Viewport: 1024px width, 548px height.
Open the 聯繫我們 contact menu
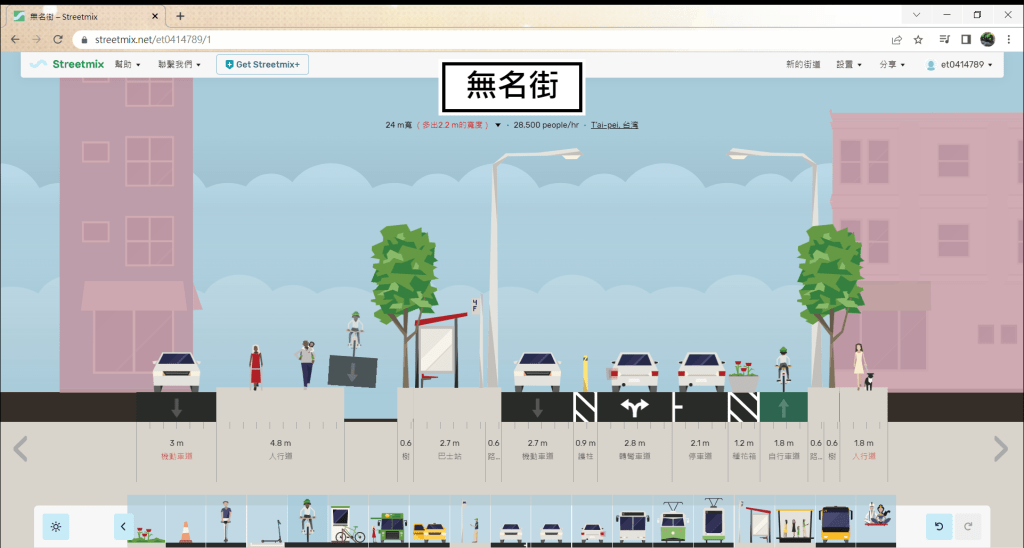tap(179, 65)
